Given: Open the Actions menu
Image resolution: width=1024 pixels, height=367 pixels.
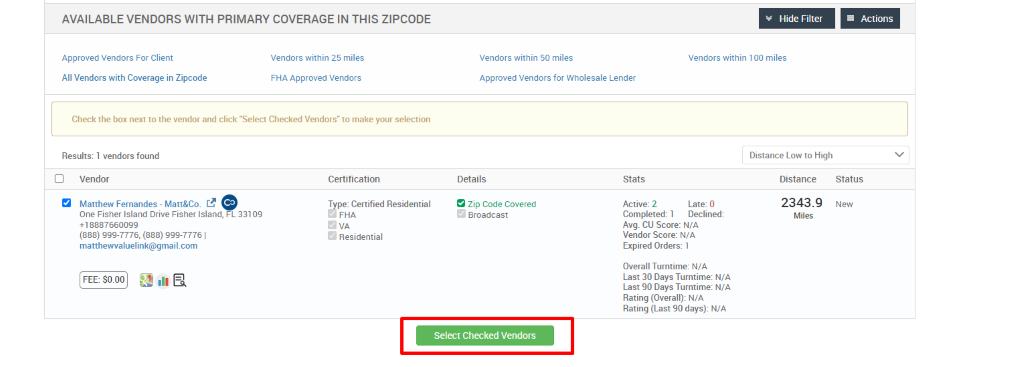Looking at the screenshot, I should (870, 18).
